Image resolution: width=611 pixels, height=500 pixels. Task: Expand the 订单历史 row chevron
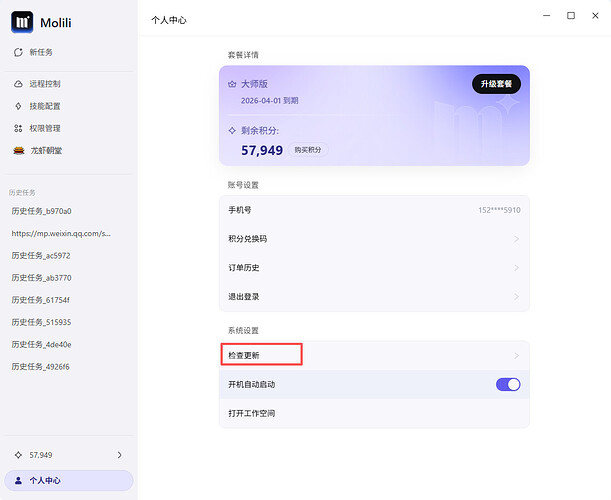click(x=516, y=268)
